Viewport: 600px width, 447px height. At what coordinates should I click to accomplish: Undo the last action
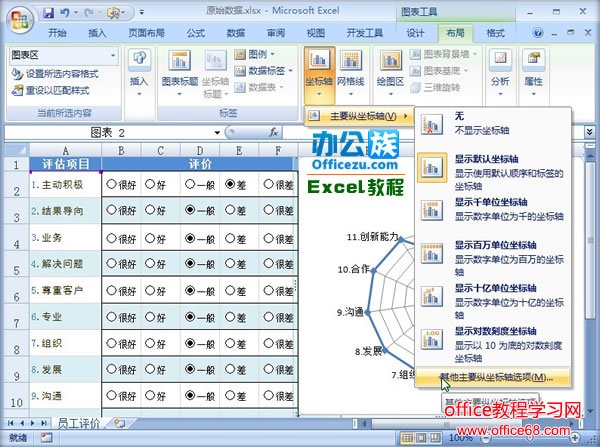pos(64,13)
